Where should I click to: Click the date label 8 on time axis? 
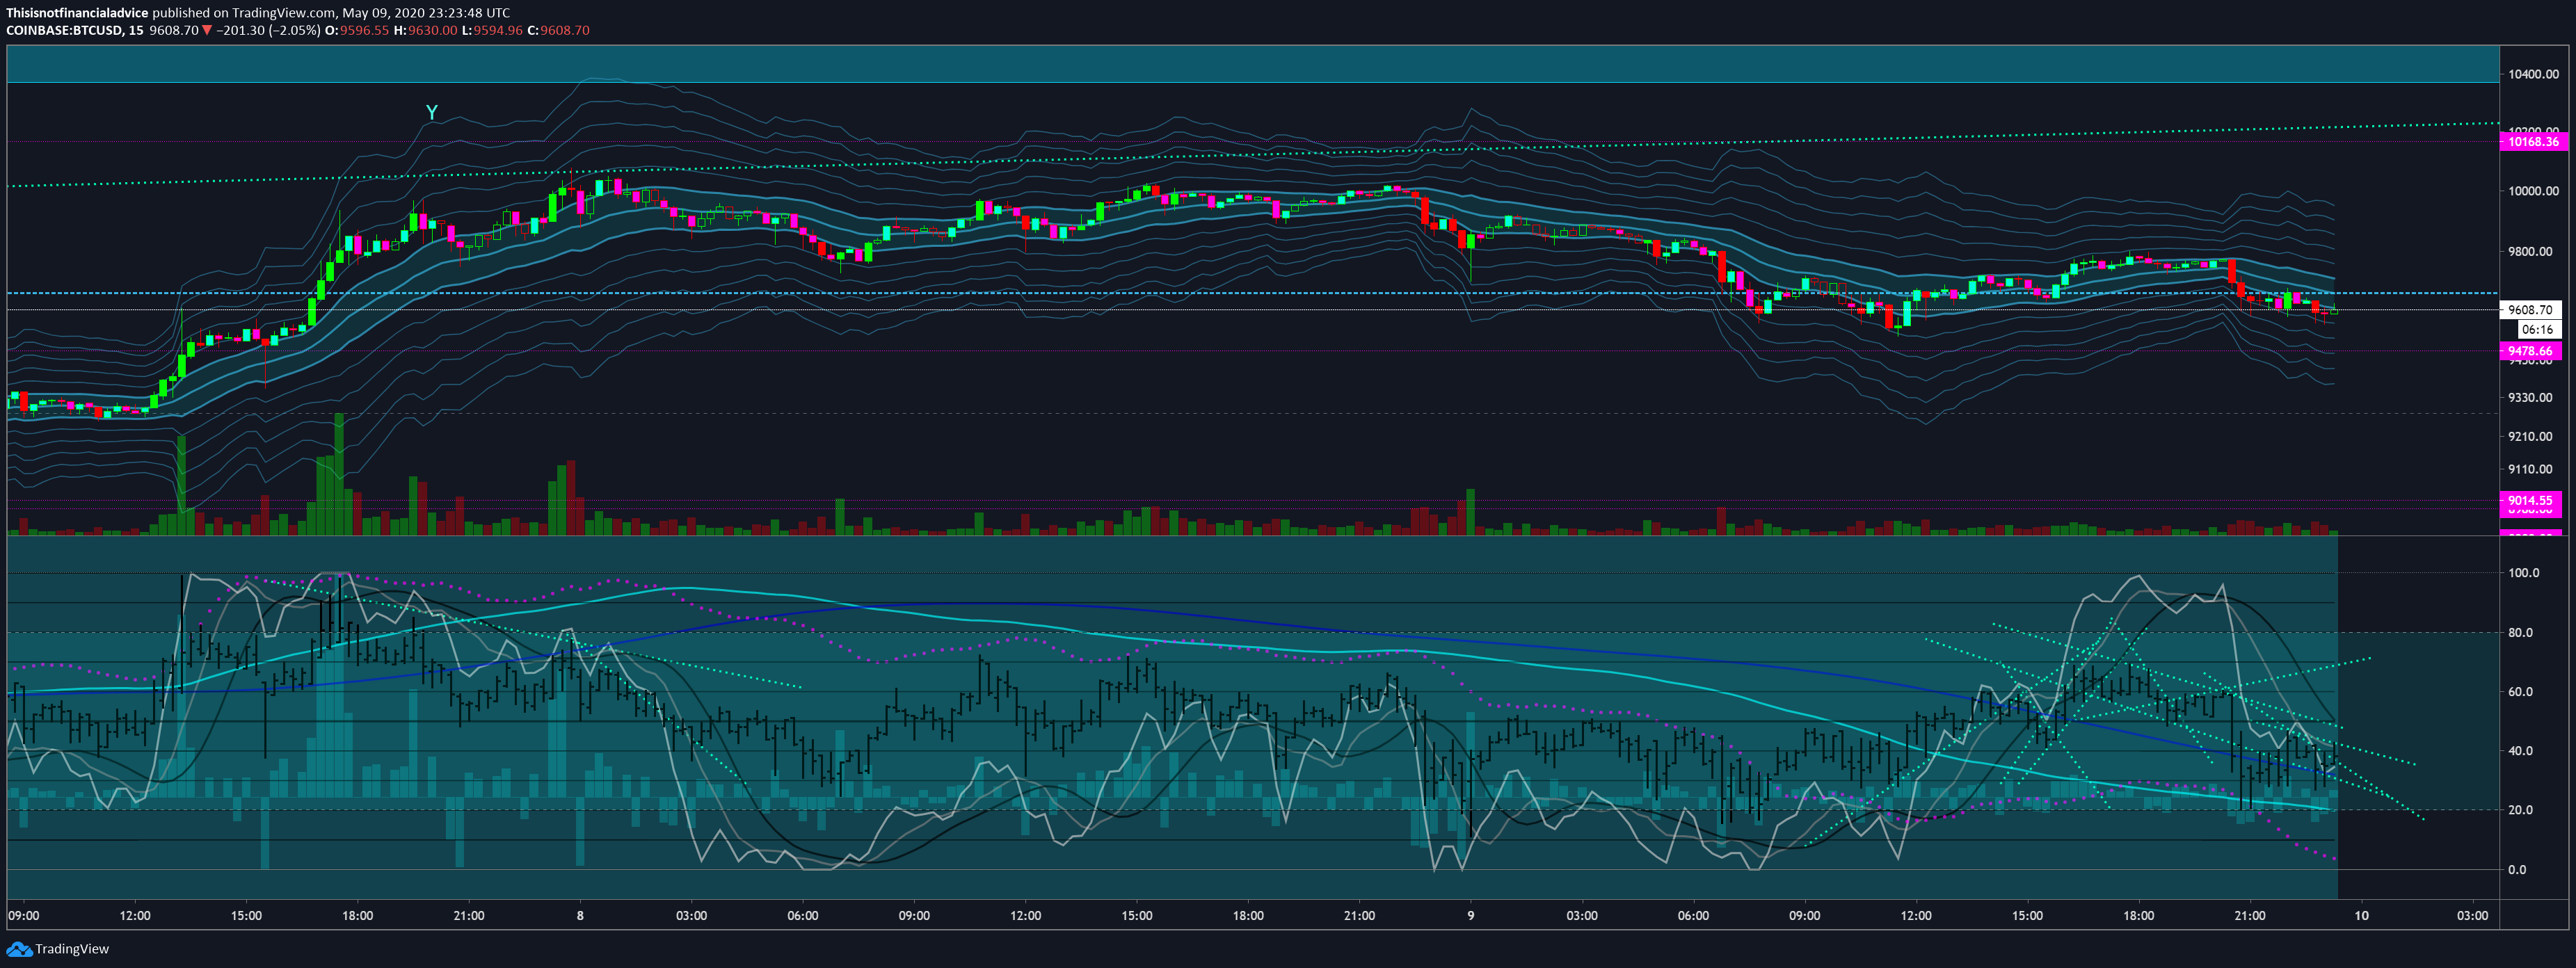[580, 915]
